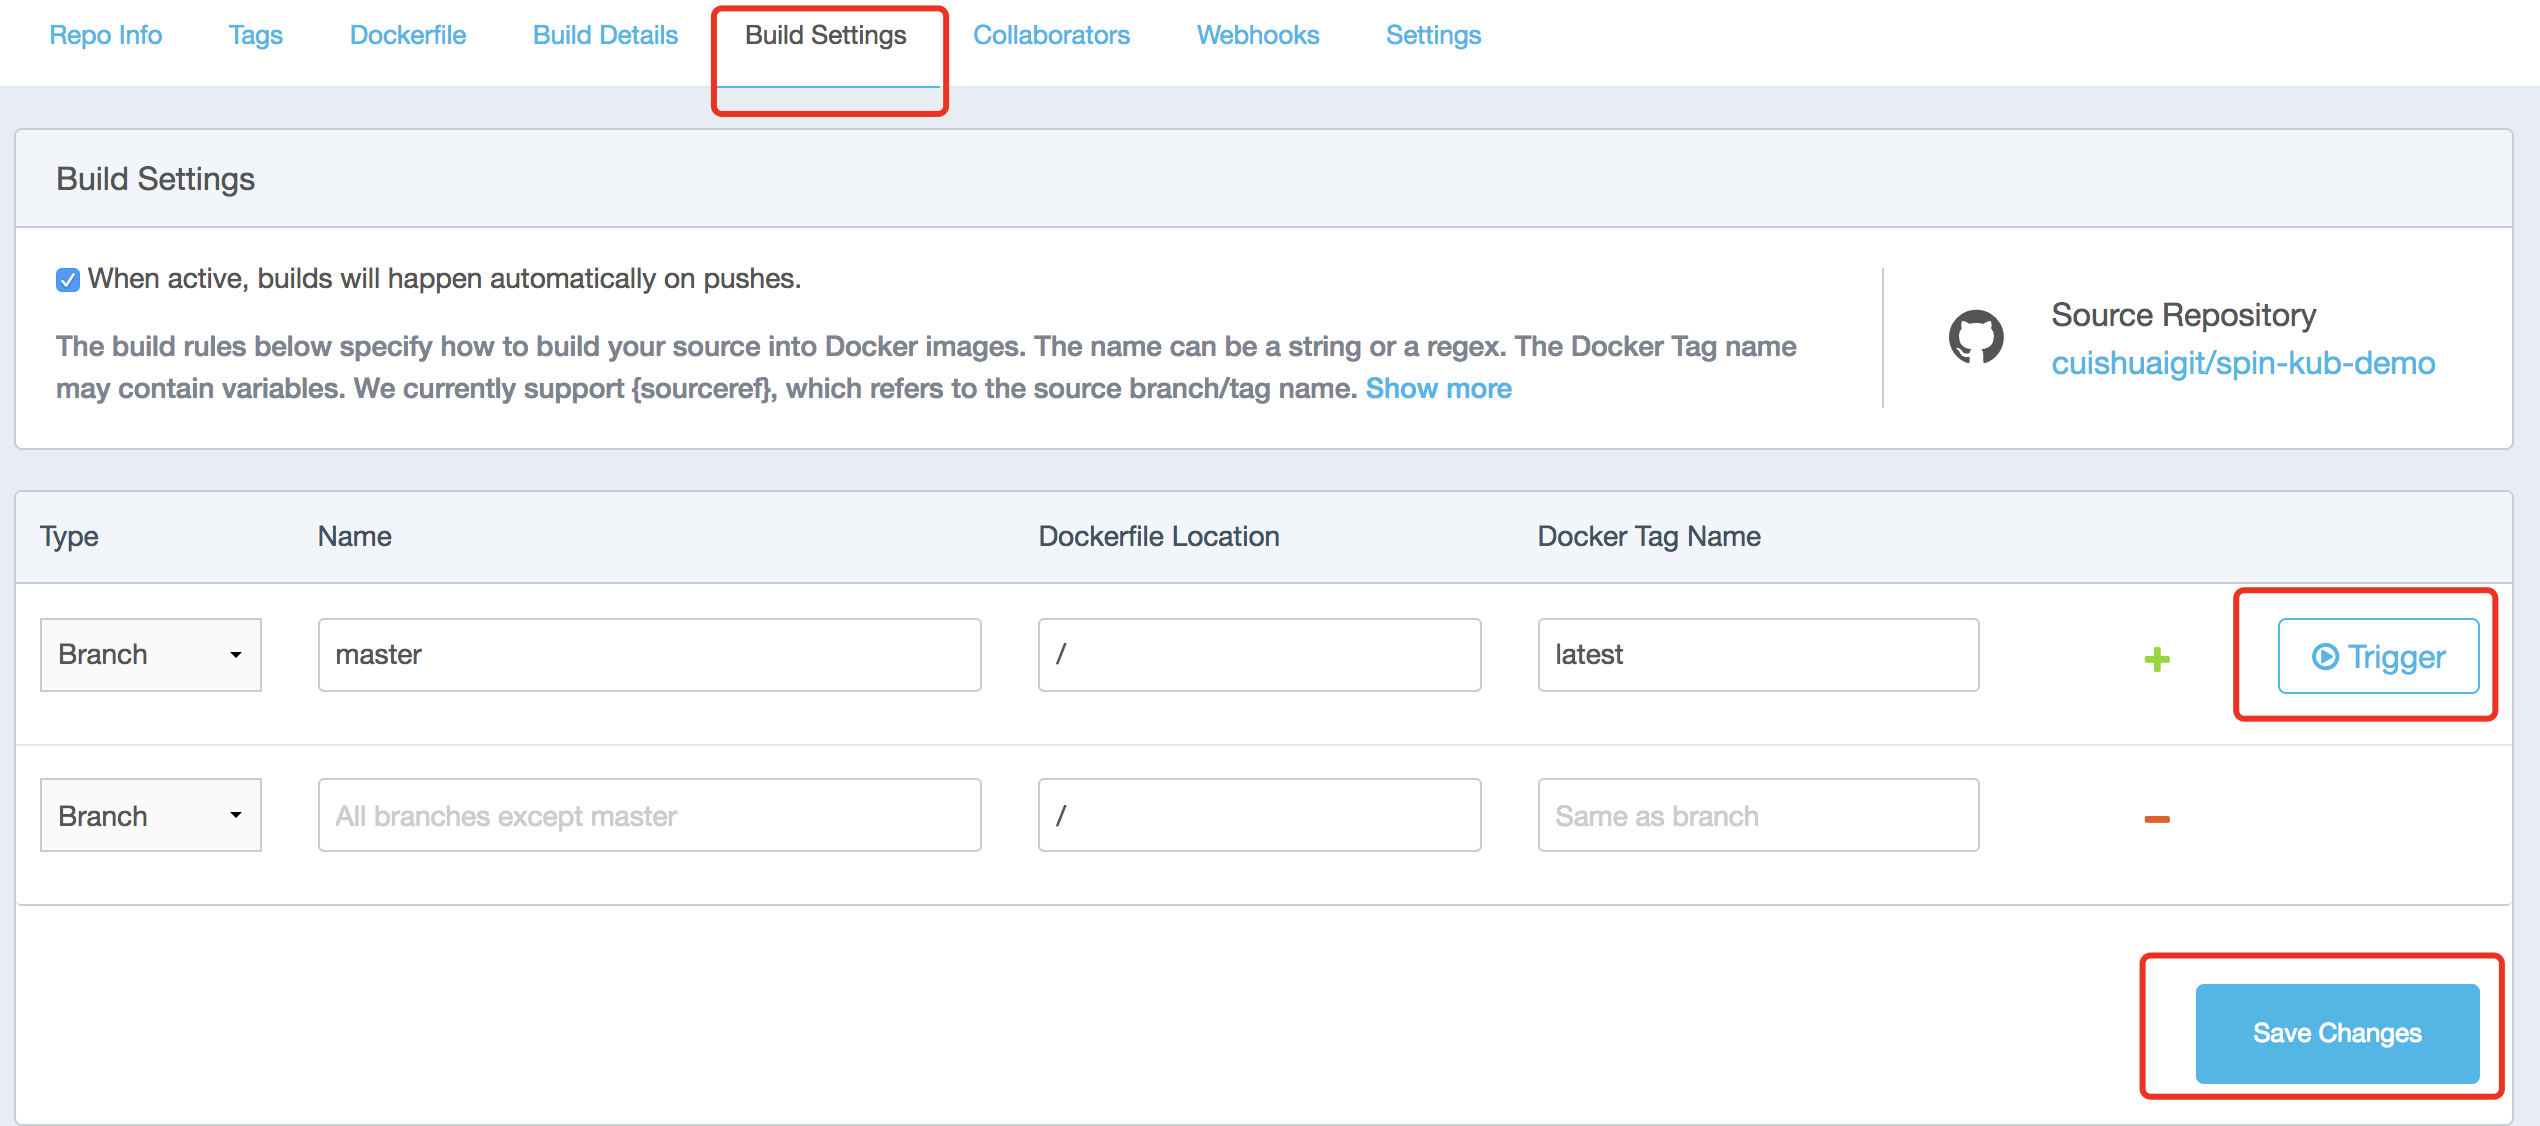Switch to the Repo Info tab
Viewport: 2540px width, 1126px height.
(x=106, y=35)
